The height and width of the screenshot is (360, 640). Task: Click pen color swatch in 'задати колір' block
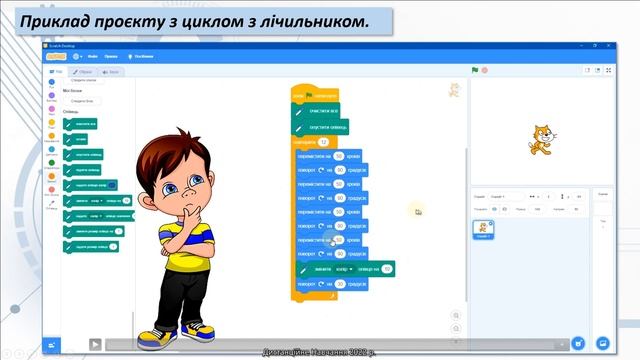(112, 185)
